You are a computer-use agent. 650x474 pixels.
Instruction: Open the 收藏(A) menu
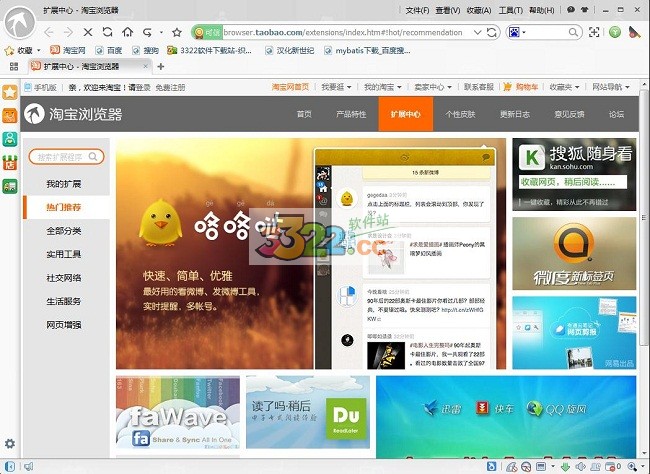point(479,10)
